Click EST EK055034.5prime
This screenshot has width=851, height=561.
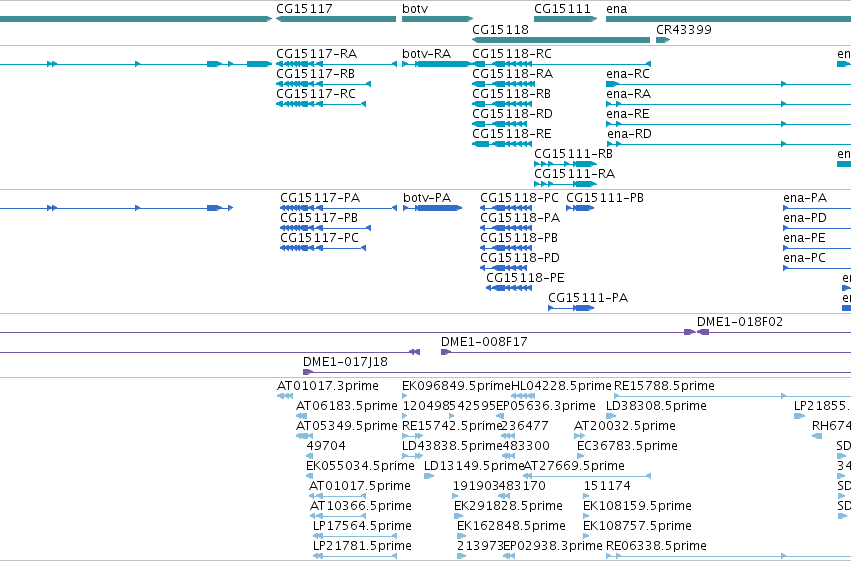309,476
